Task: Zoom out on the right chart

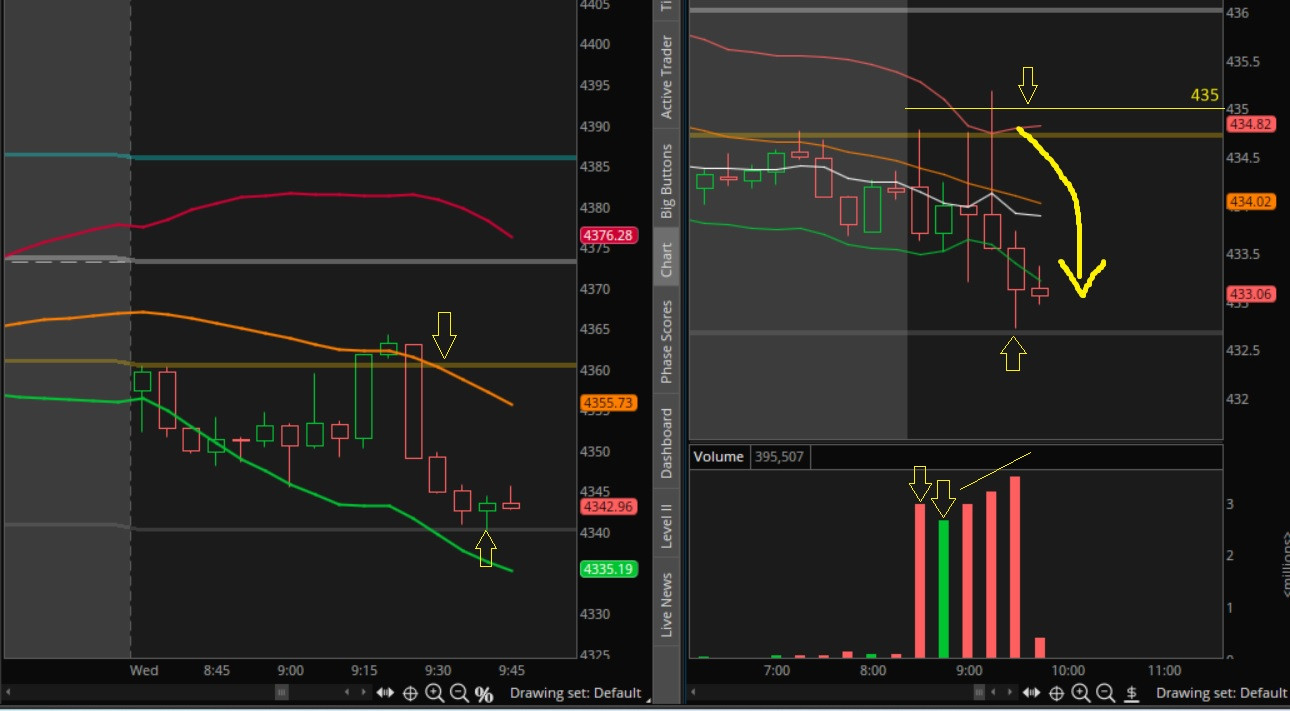Action: pos(1105,693)
